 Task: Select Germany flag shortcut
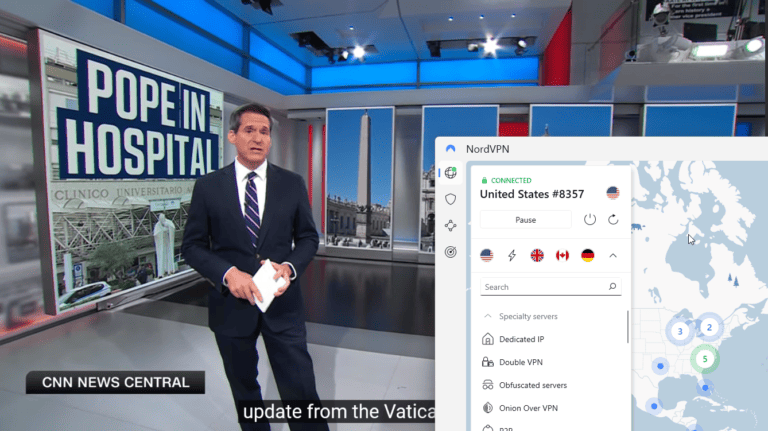click(x=587, y=255)
